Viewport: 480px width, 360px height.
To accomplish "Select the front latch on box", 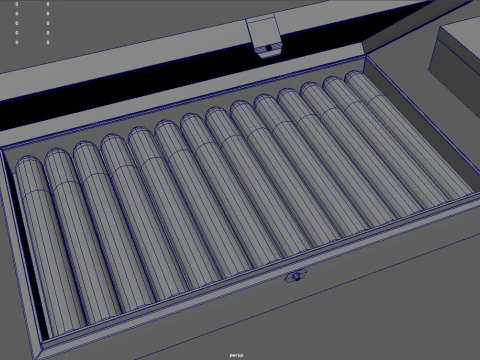I will click(x=296, y=277).
